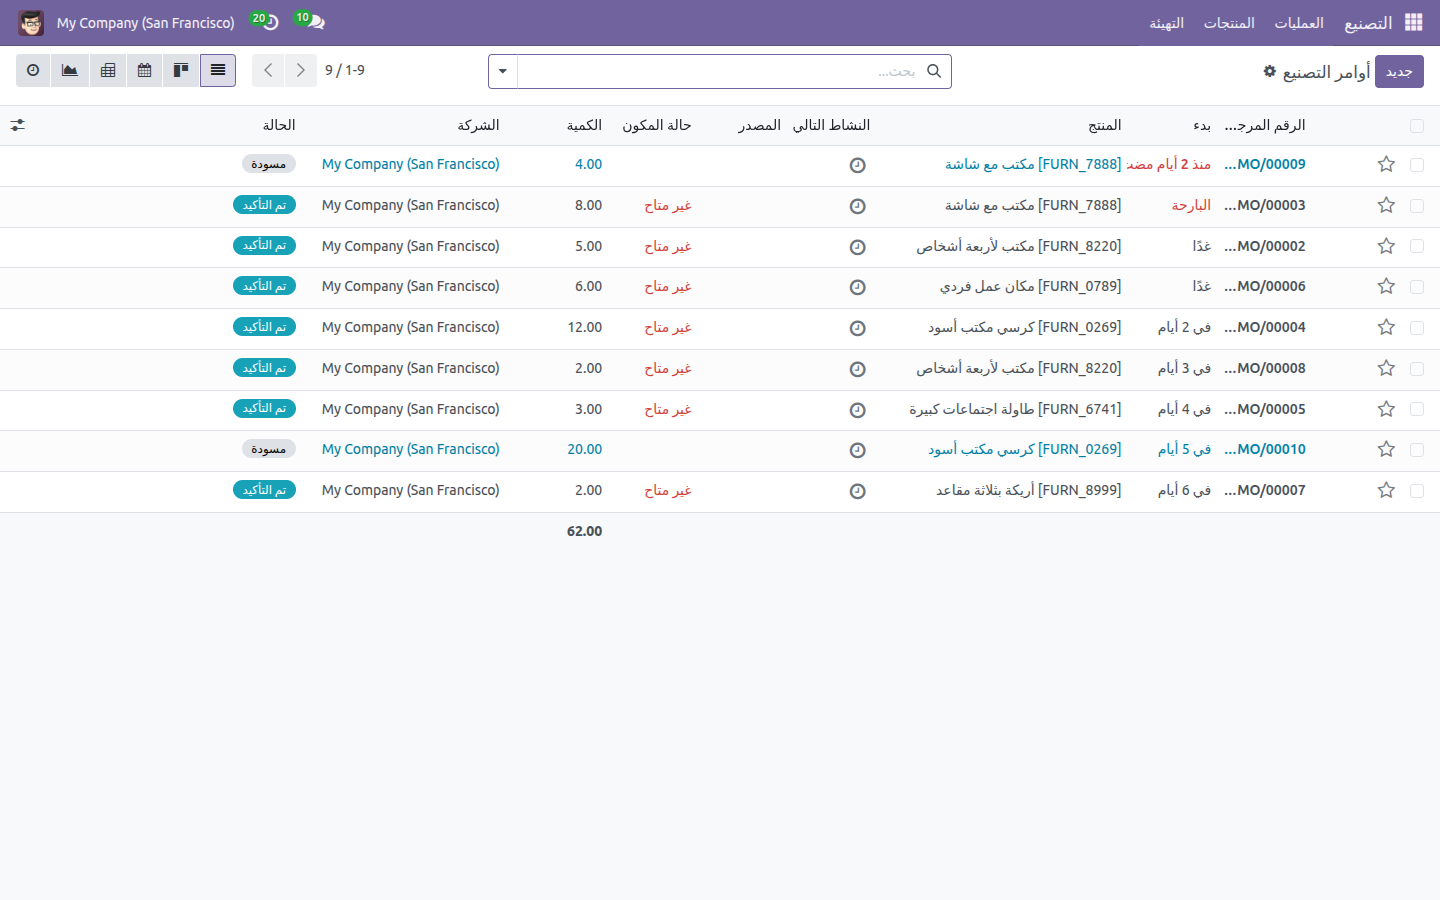Screen dimensions: 1440x900
Task: Open optional columns adjust settings
Action: click(18, 125)
